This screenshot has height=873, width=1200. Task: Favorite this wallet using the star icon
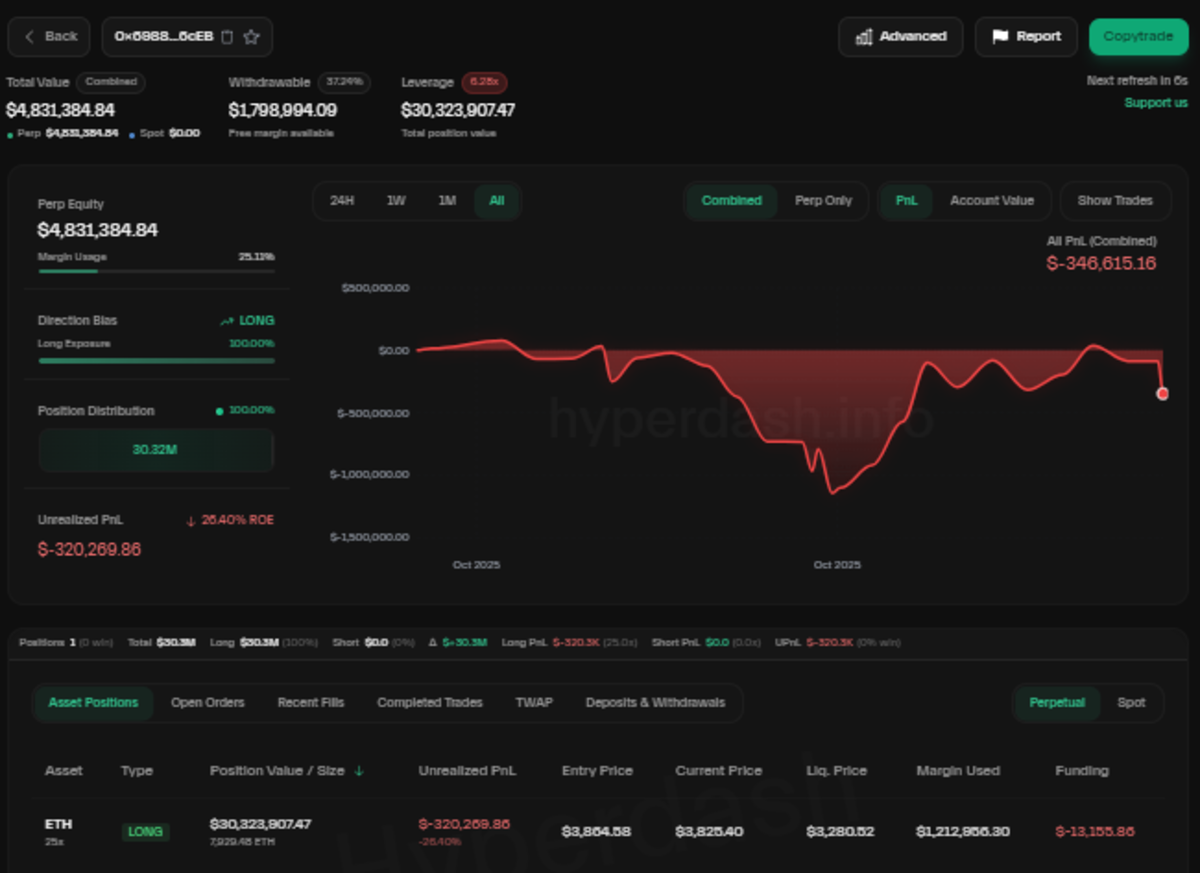pyautogui.click(x=252, y=37)
